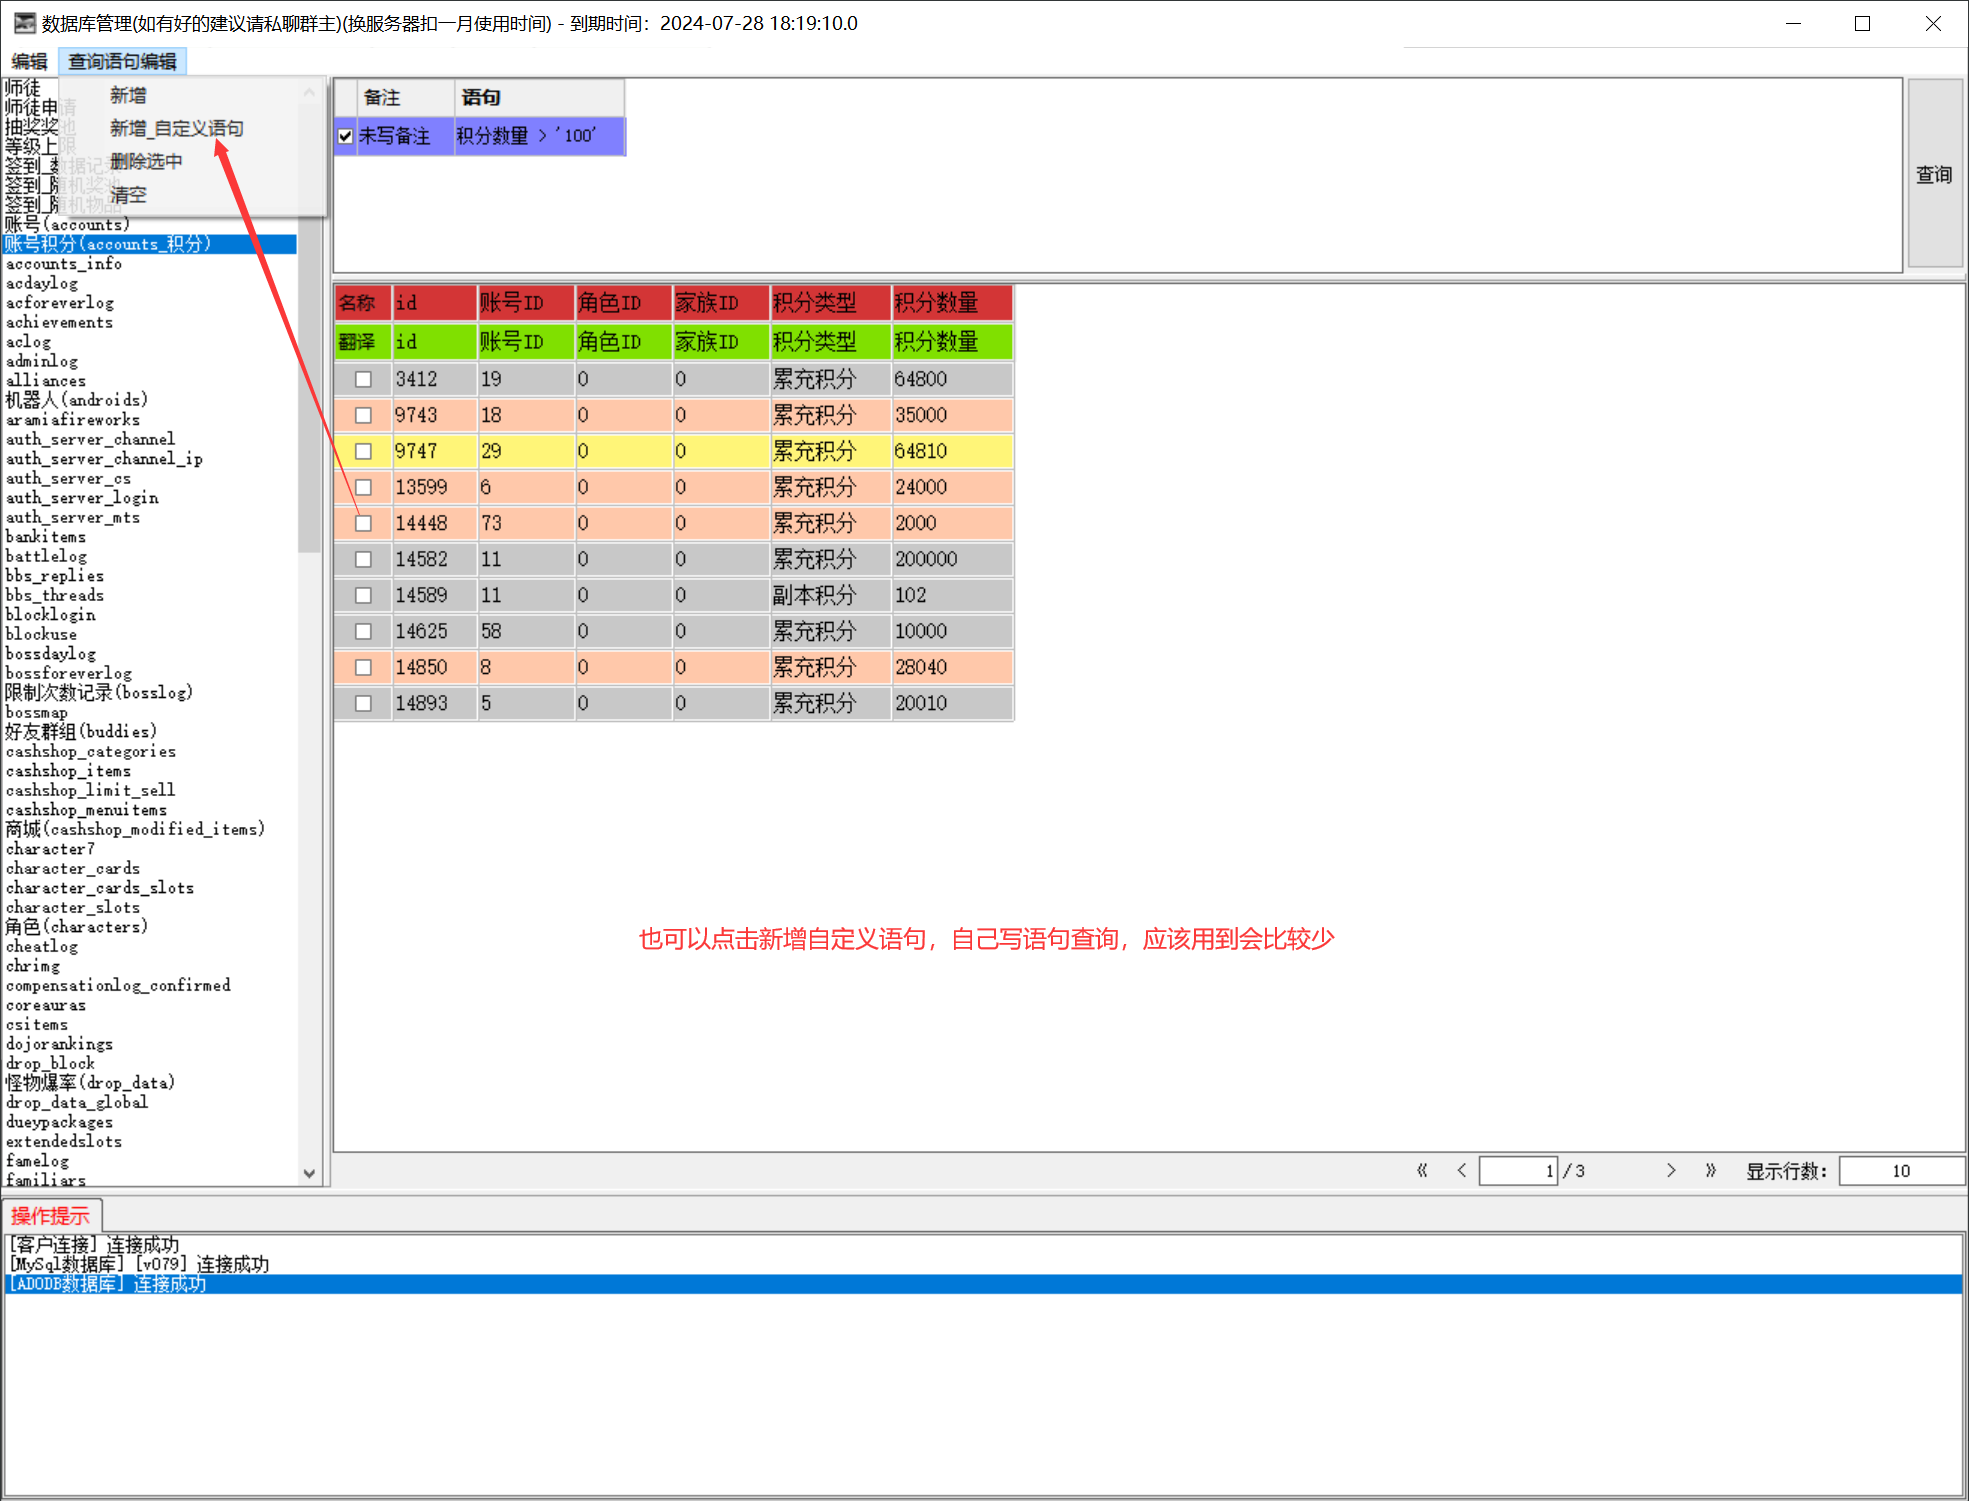Uncheck the 未写备注 query condition checkbox
This screenshot has width=1969, height=1501.
pos(345,136)
